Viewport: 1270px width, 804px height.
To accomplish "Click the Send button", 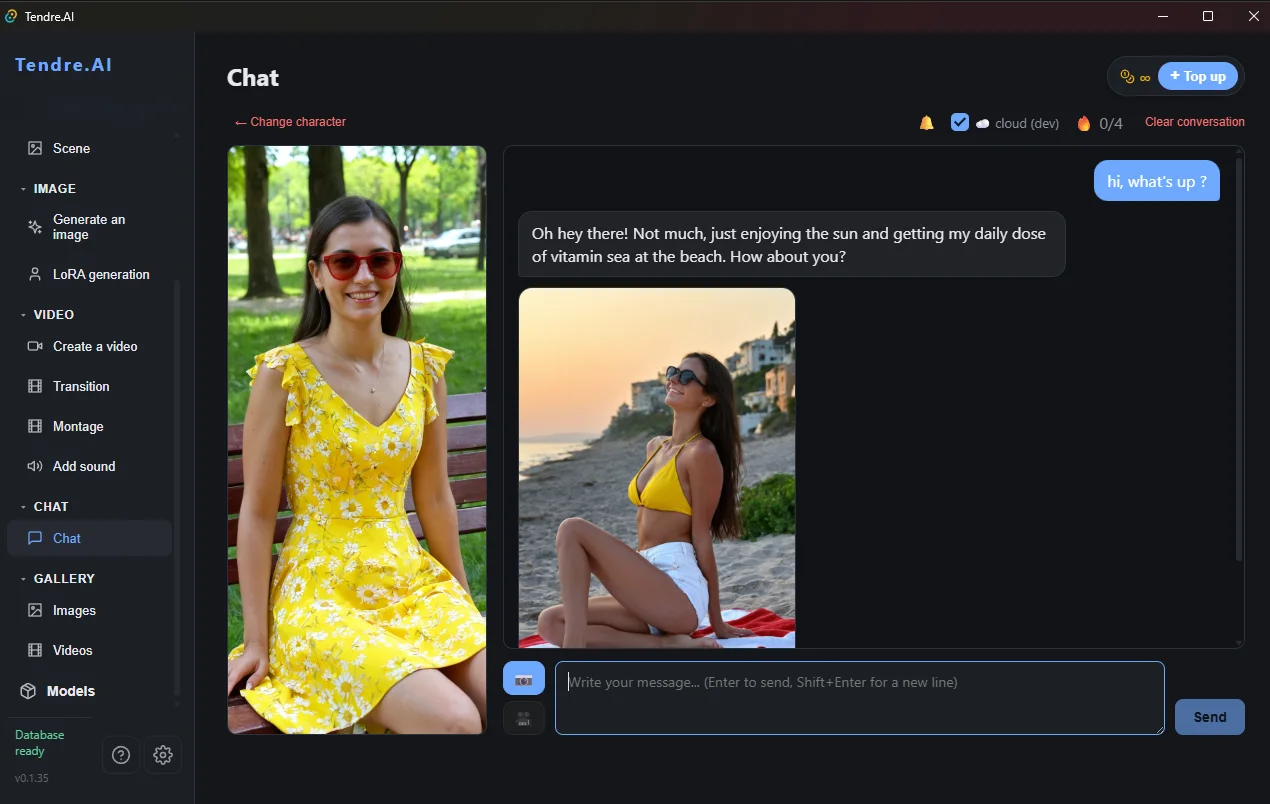I will pyautogui.click(x=1210, y=717).
